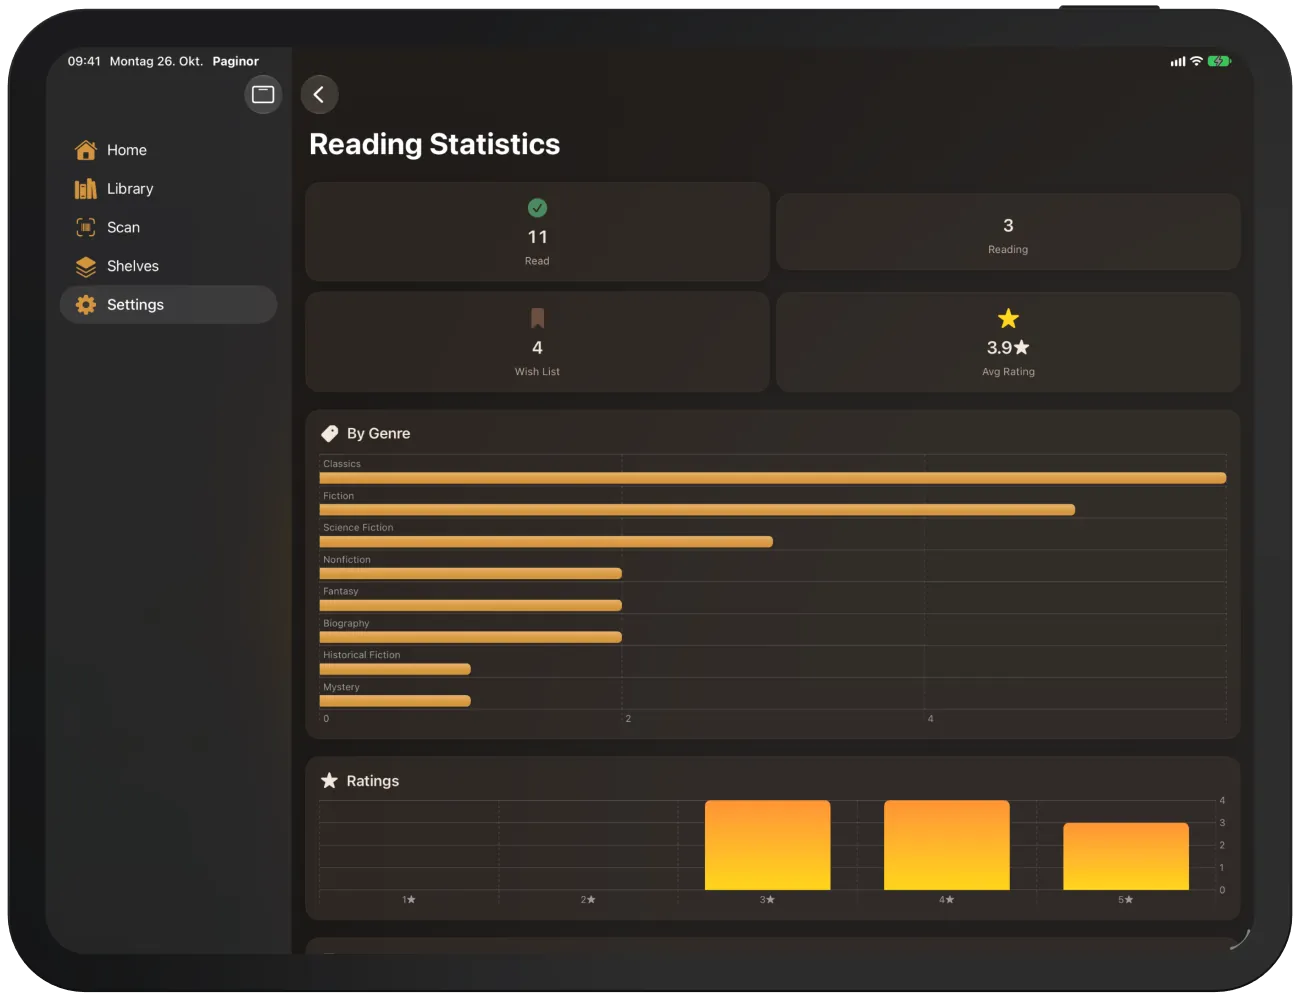Image resolution: width=1300 pixels, height=998 pixels.
Task: Open Library in the sidebar
Action: (x=169, y=189)
